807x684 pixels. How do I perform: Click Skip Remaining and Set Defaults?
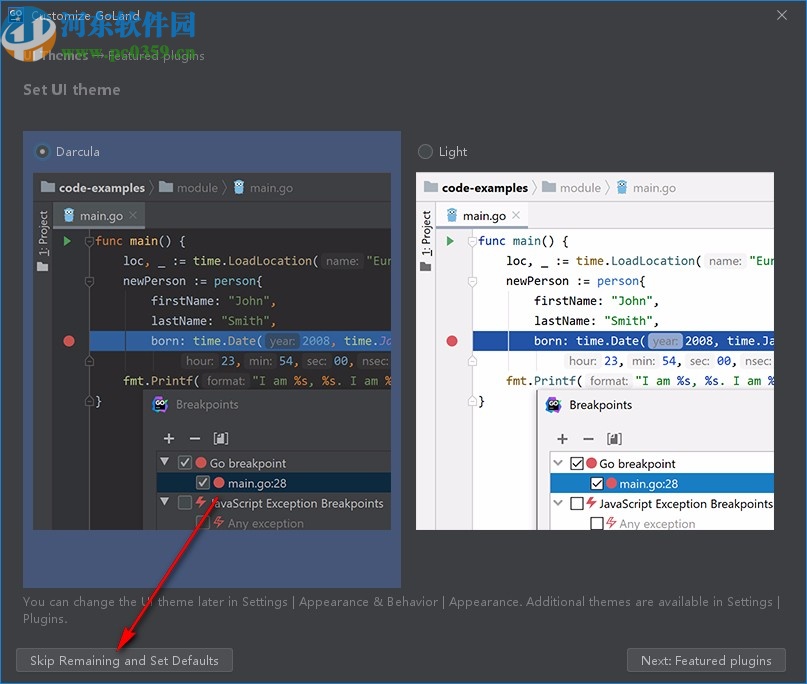coord(124,660)
